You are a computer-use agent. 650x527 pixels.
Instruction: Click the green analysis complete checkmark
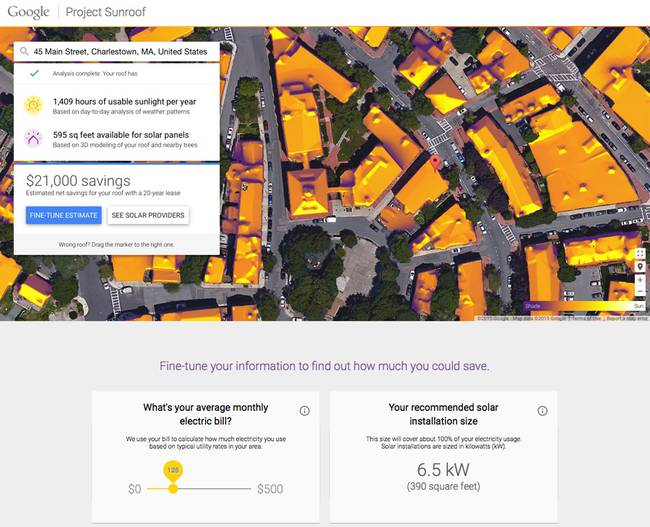pos(34,74)
